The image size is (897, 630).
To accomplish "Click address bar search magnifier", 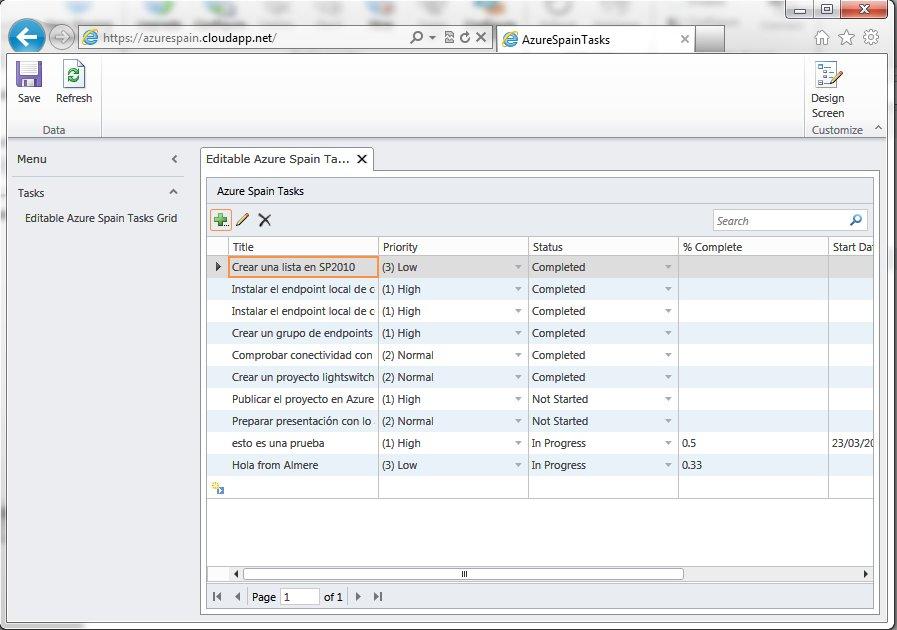I will (x=416, y=38).
